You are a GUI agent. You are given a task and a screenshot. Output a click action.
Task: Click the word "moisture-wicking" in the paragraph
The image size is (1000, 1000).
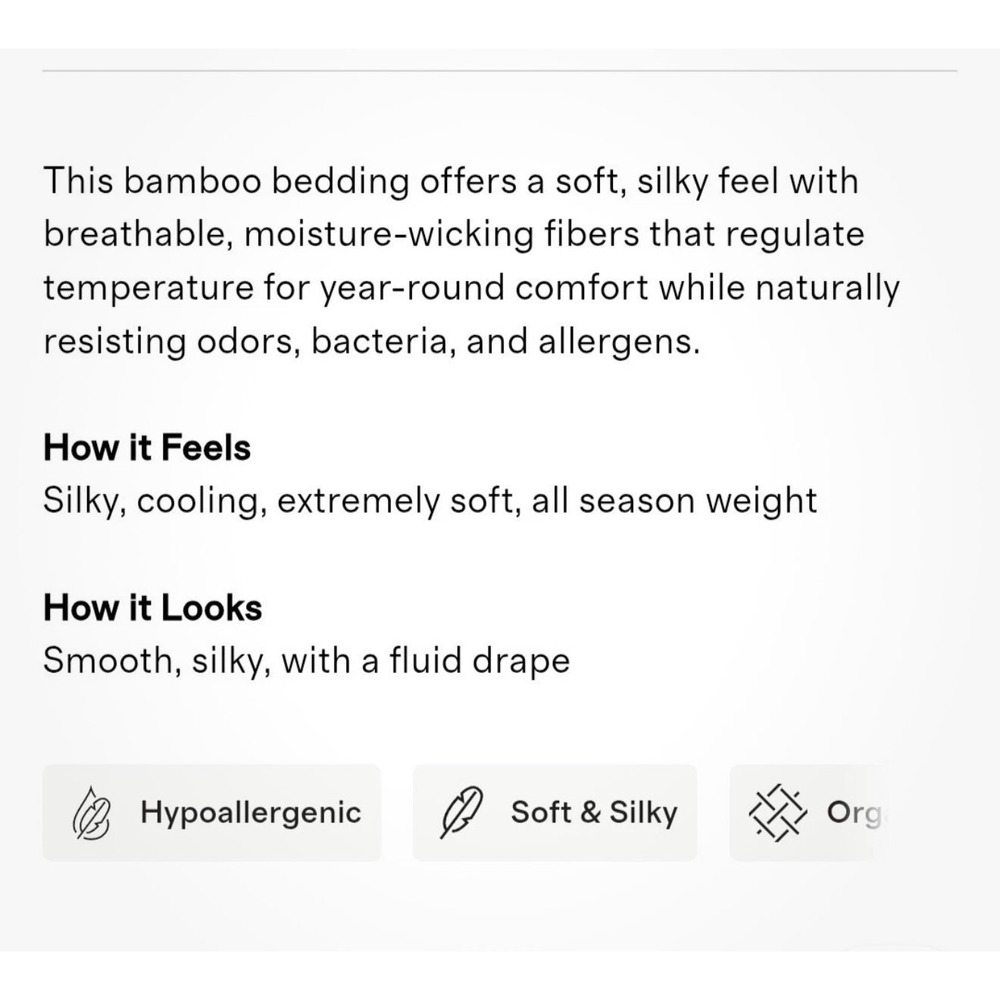click(x=389, y=234)
